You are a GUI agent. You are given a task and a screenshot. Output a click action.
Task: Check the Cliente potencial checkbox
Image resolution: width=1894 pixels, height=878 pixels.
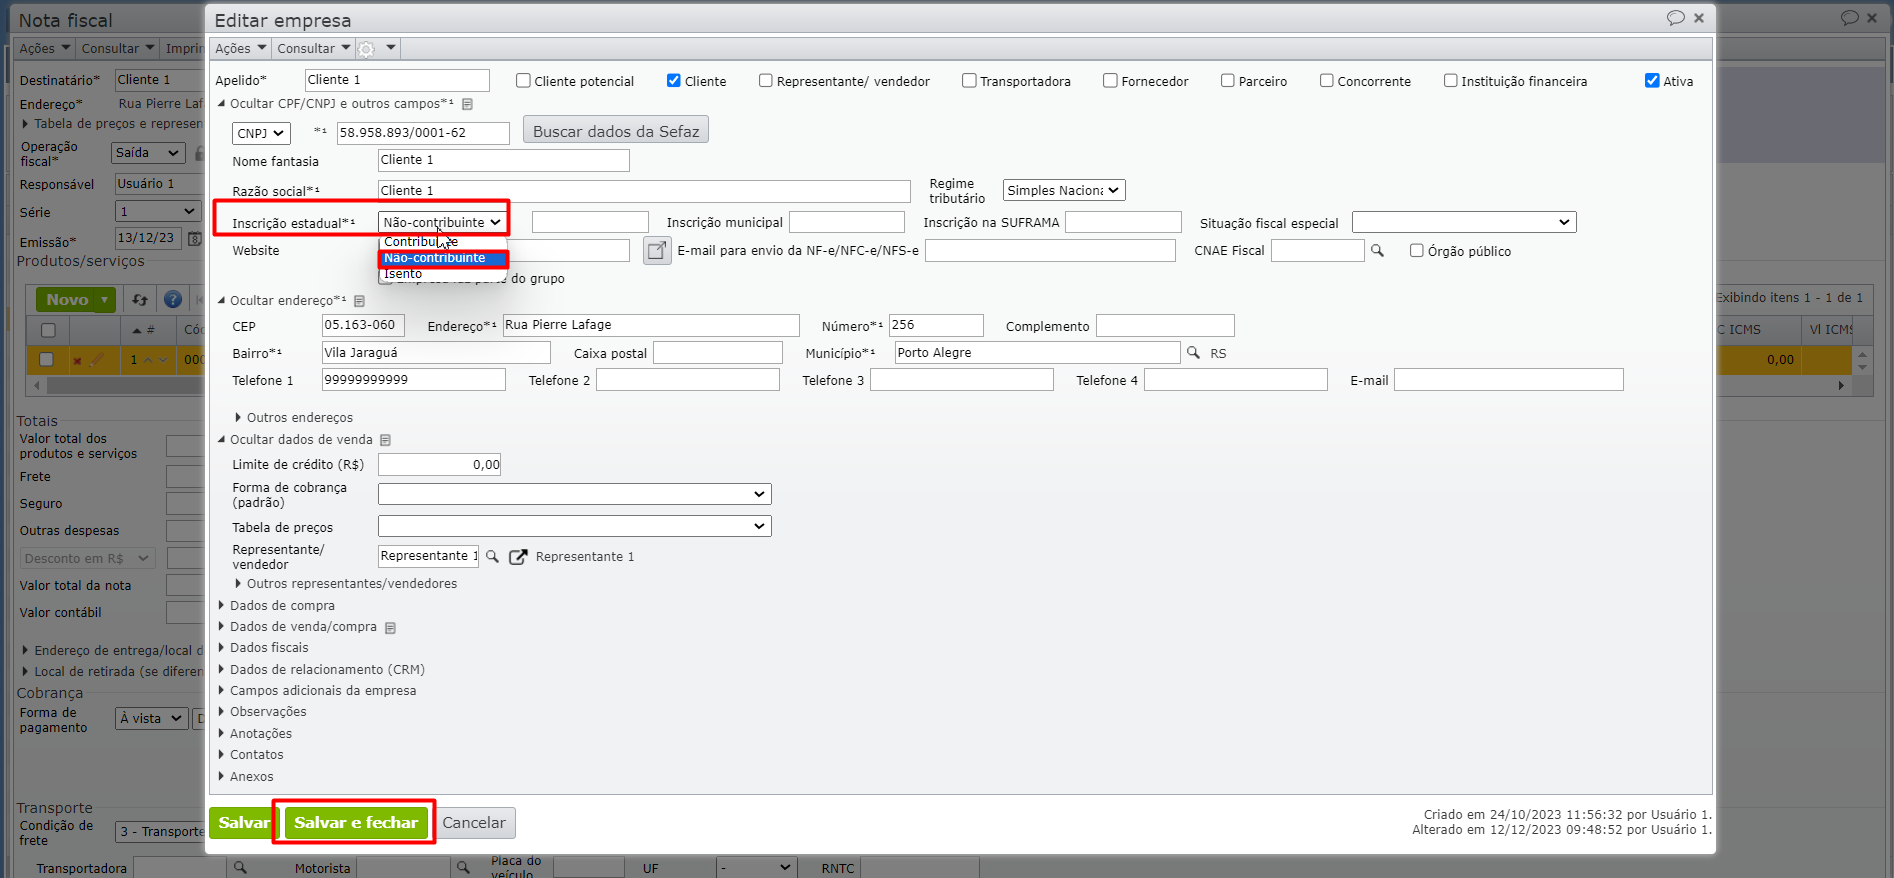(523, 81)
